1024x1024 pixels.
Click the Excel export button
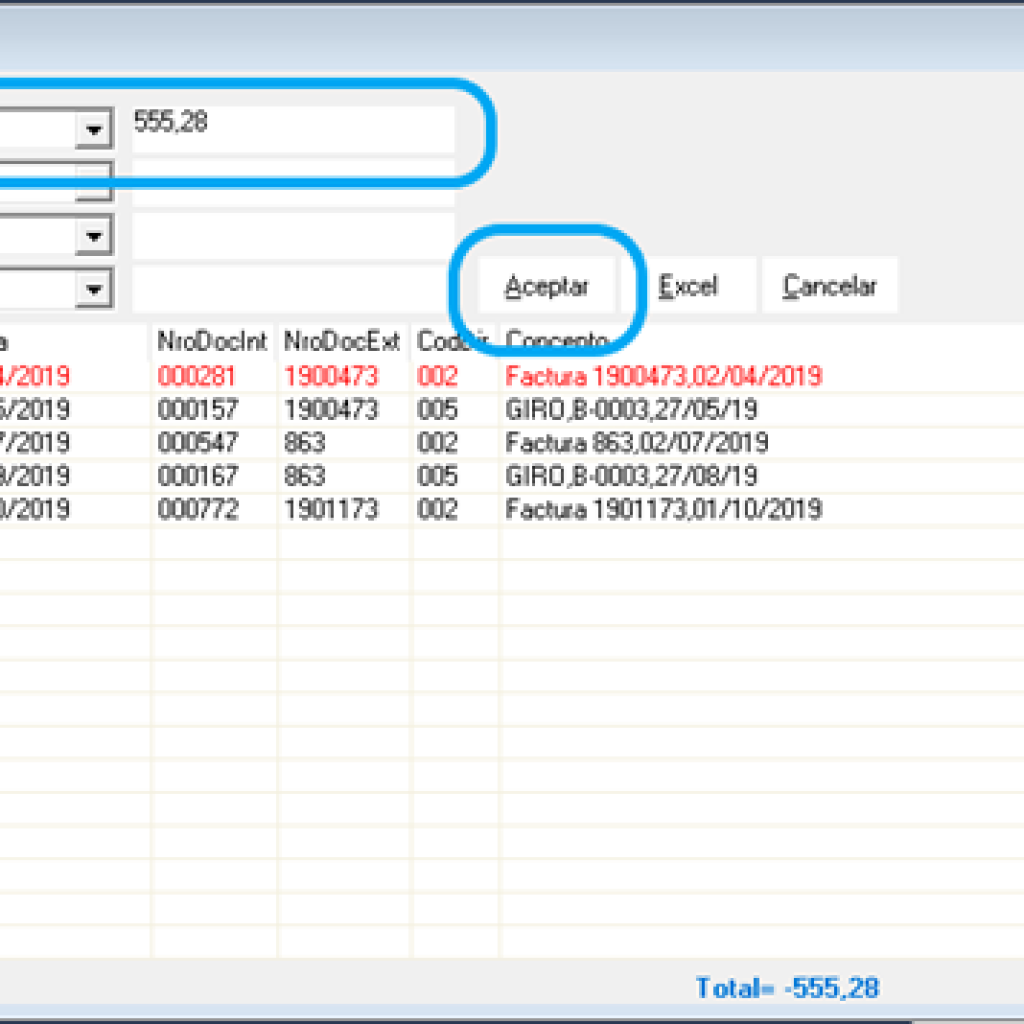[x=688, y=285]
